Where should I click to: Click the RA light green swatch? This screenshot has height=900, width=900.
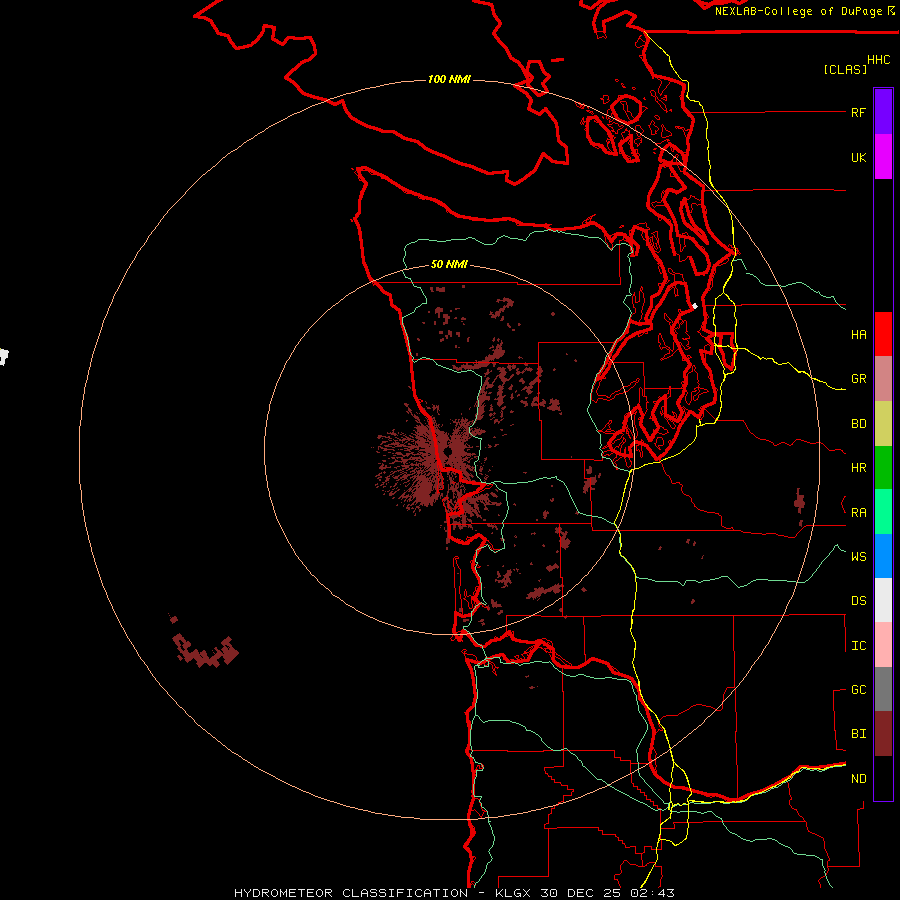[883, 512]
